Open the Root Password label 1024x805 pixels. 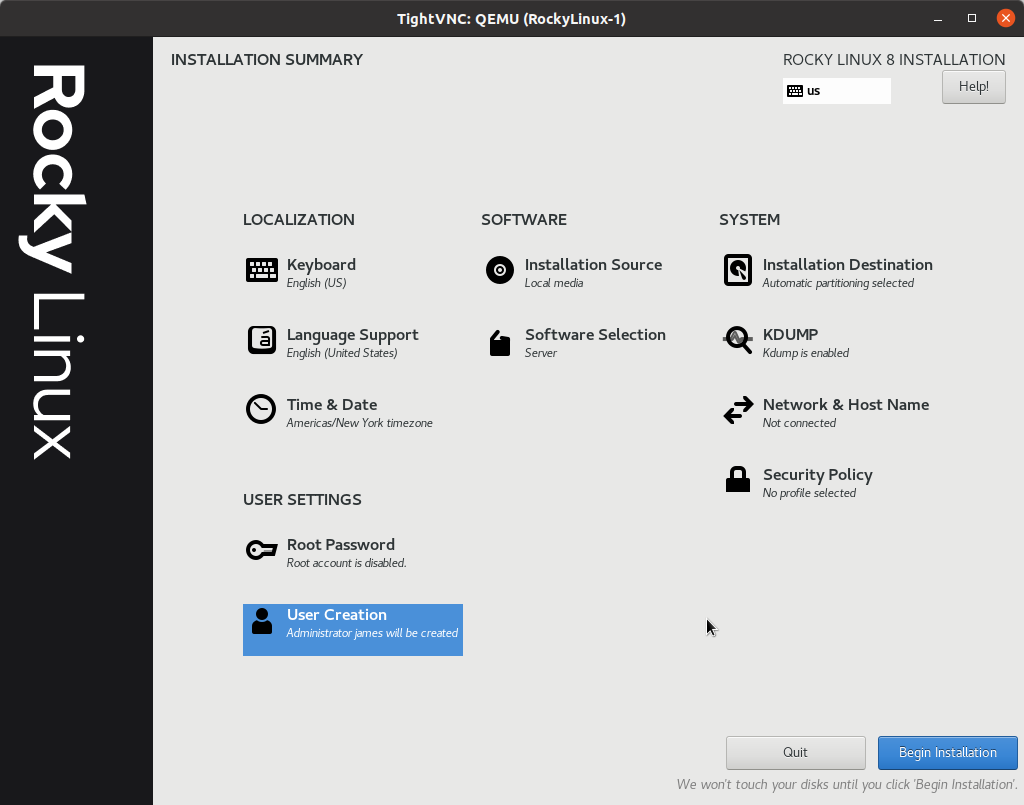coord(341,545)
